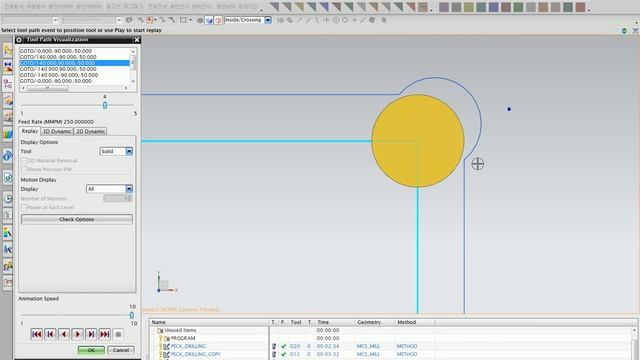Click the D12 tool cell
Image resolution: width=640 pixels, height=360 pixels.
coord(295,354)
